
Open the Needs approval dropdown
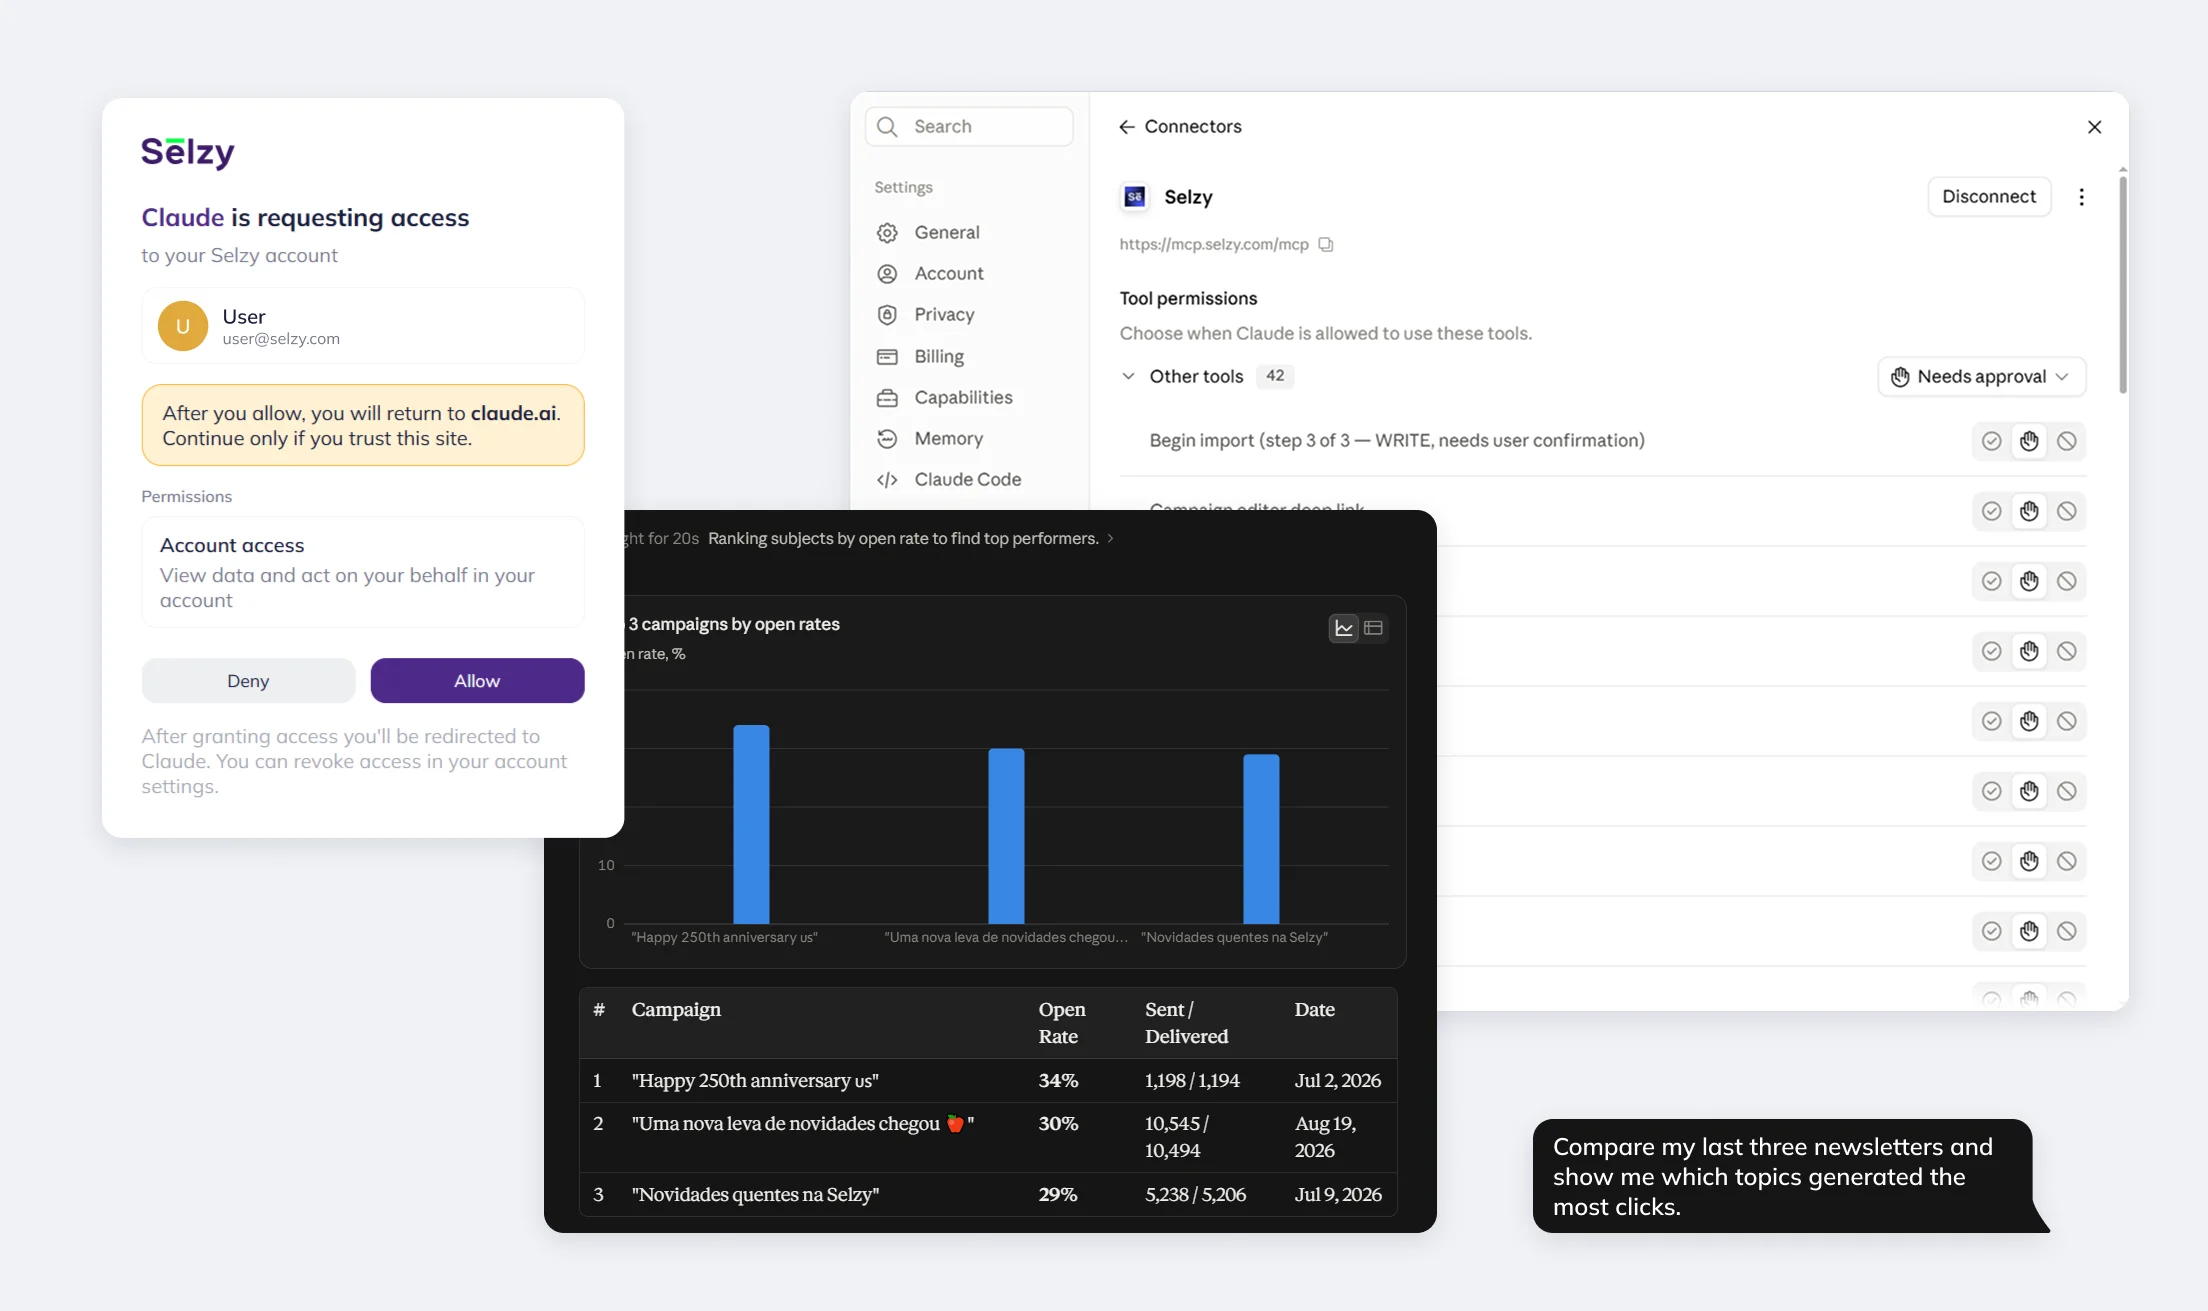[x=1982, y=377]
